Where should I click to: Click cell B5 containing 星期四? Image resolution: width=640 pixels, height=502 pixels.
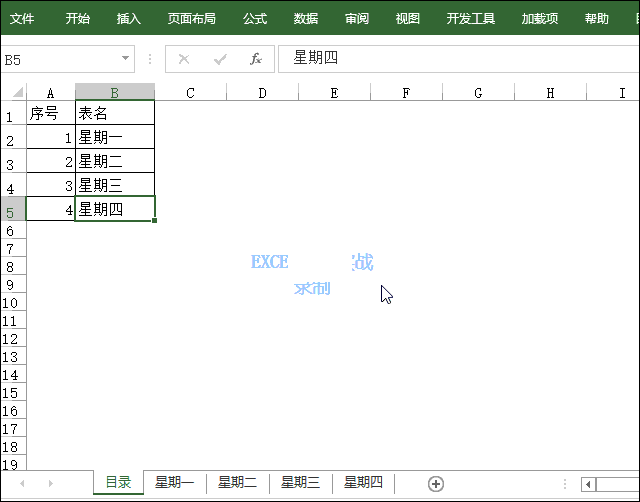(115, 209)
